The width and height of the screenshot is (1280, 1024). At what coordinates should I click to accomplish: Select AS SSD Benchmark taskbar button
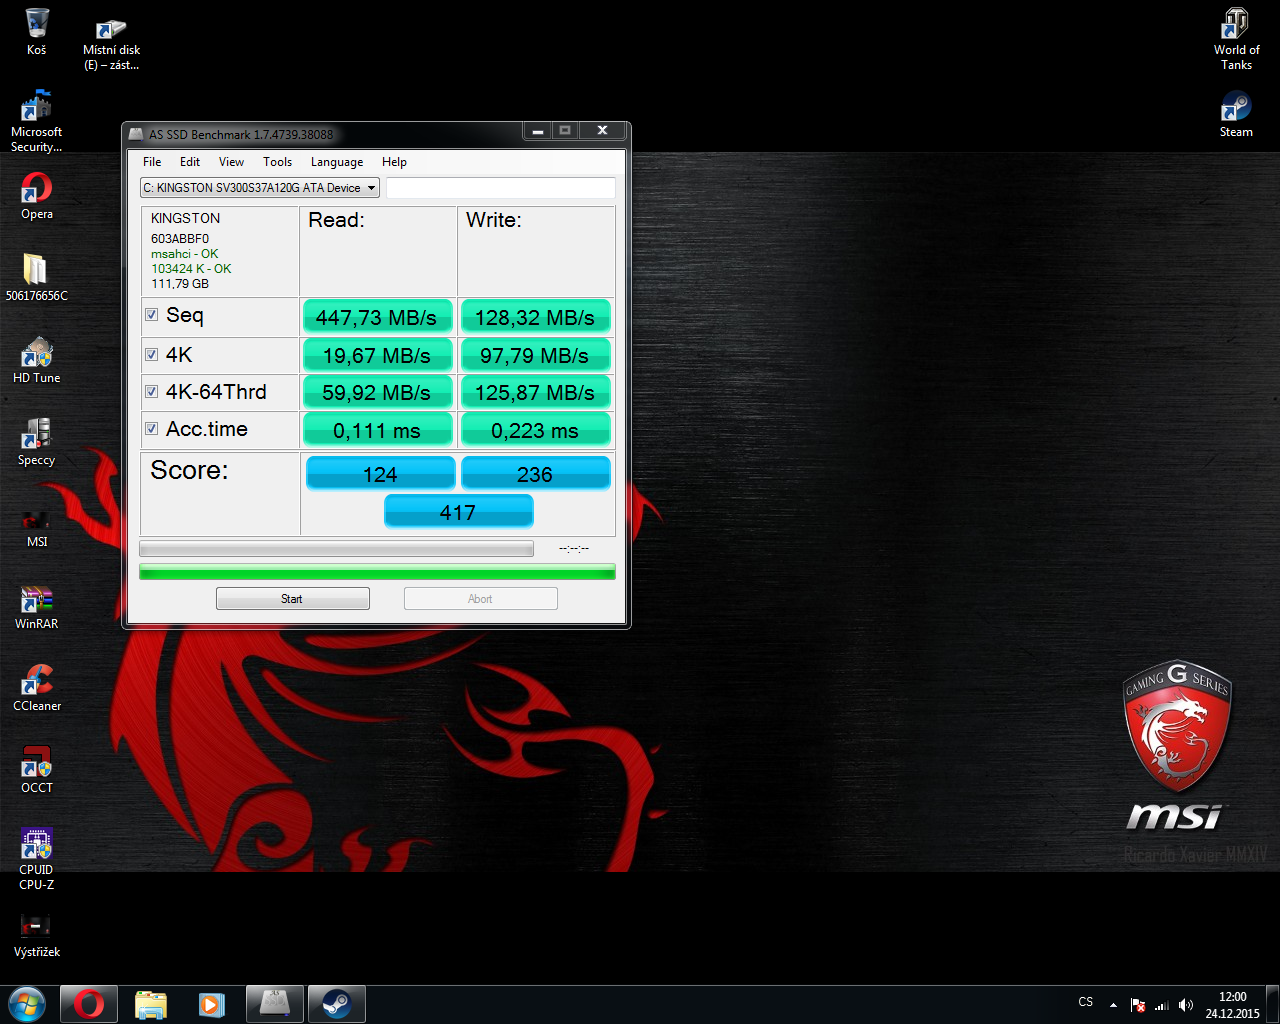tap(274, 1003)
